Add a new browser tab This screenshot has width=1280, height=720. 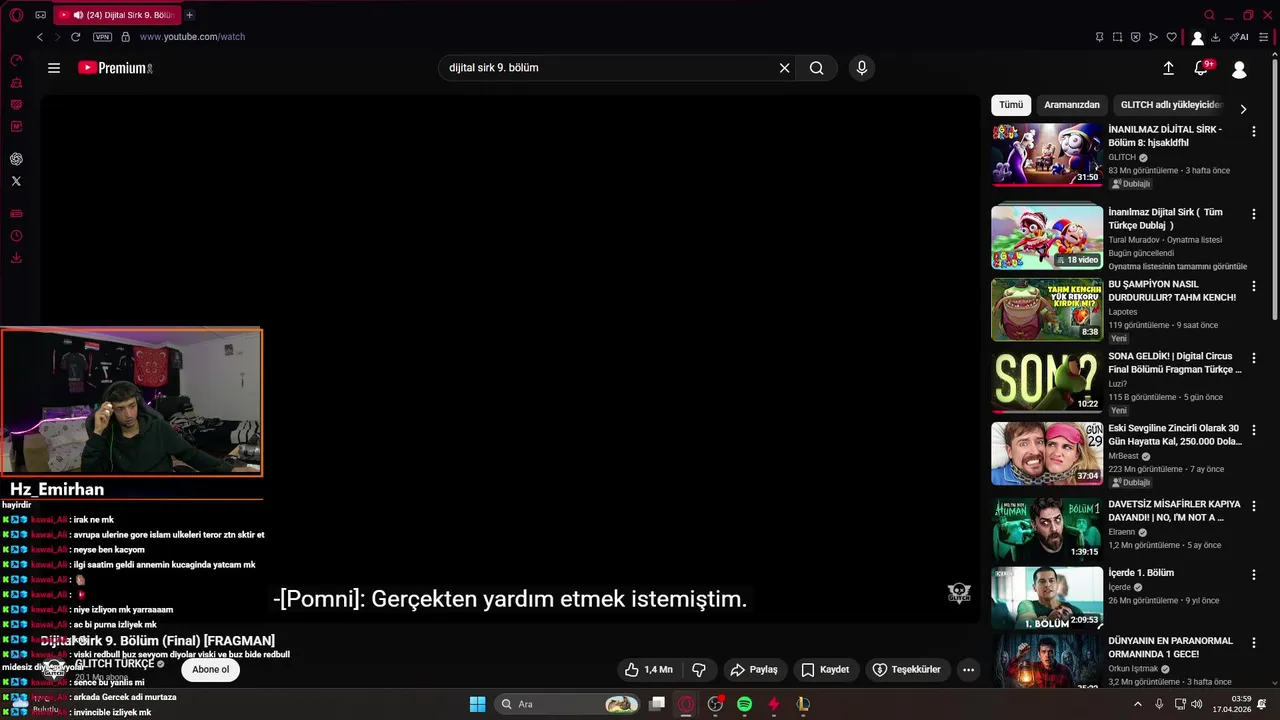(x=189, y=15)
